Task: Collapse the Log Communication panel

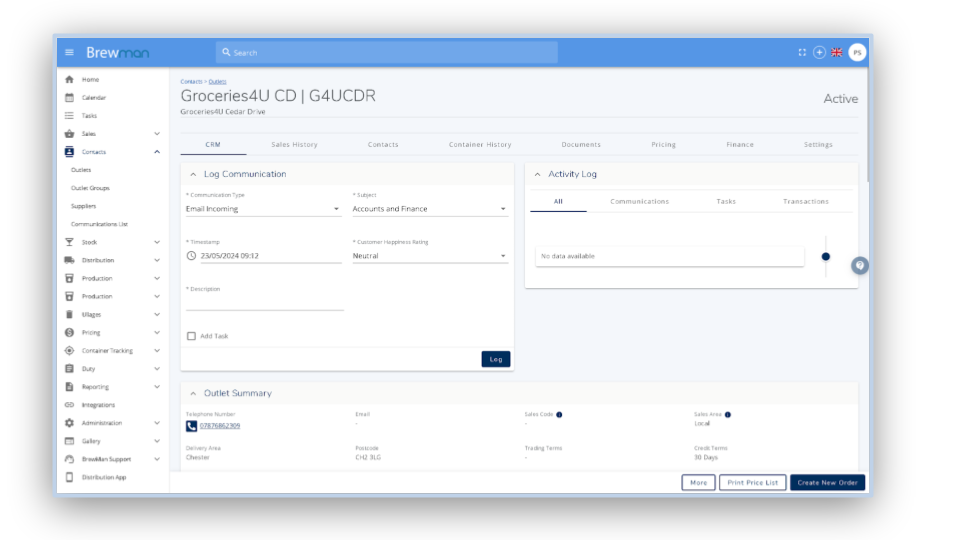Action: 193,174
